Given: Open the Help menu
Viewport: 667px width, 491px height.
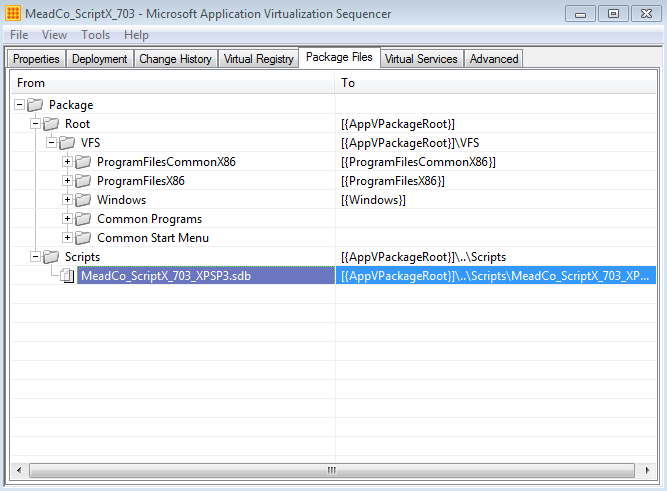Looking at the screenshot, I should click(136, 35).
